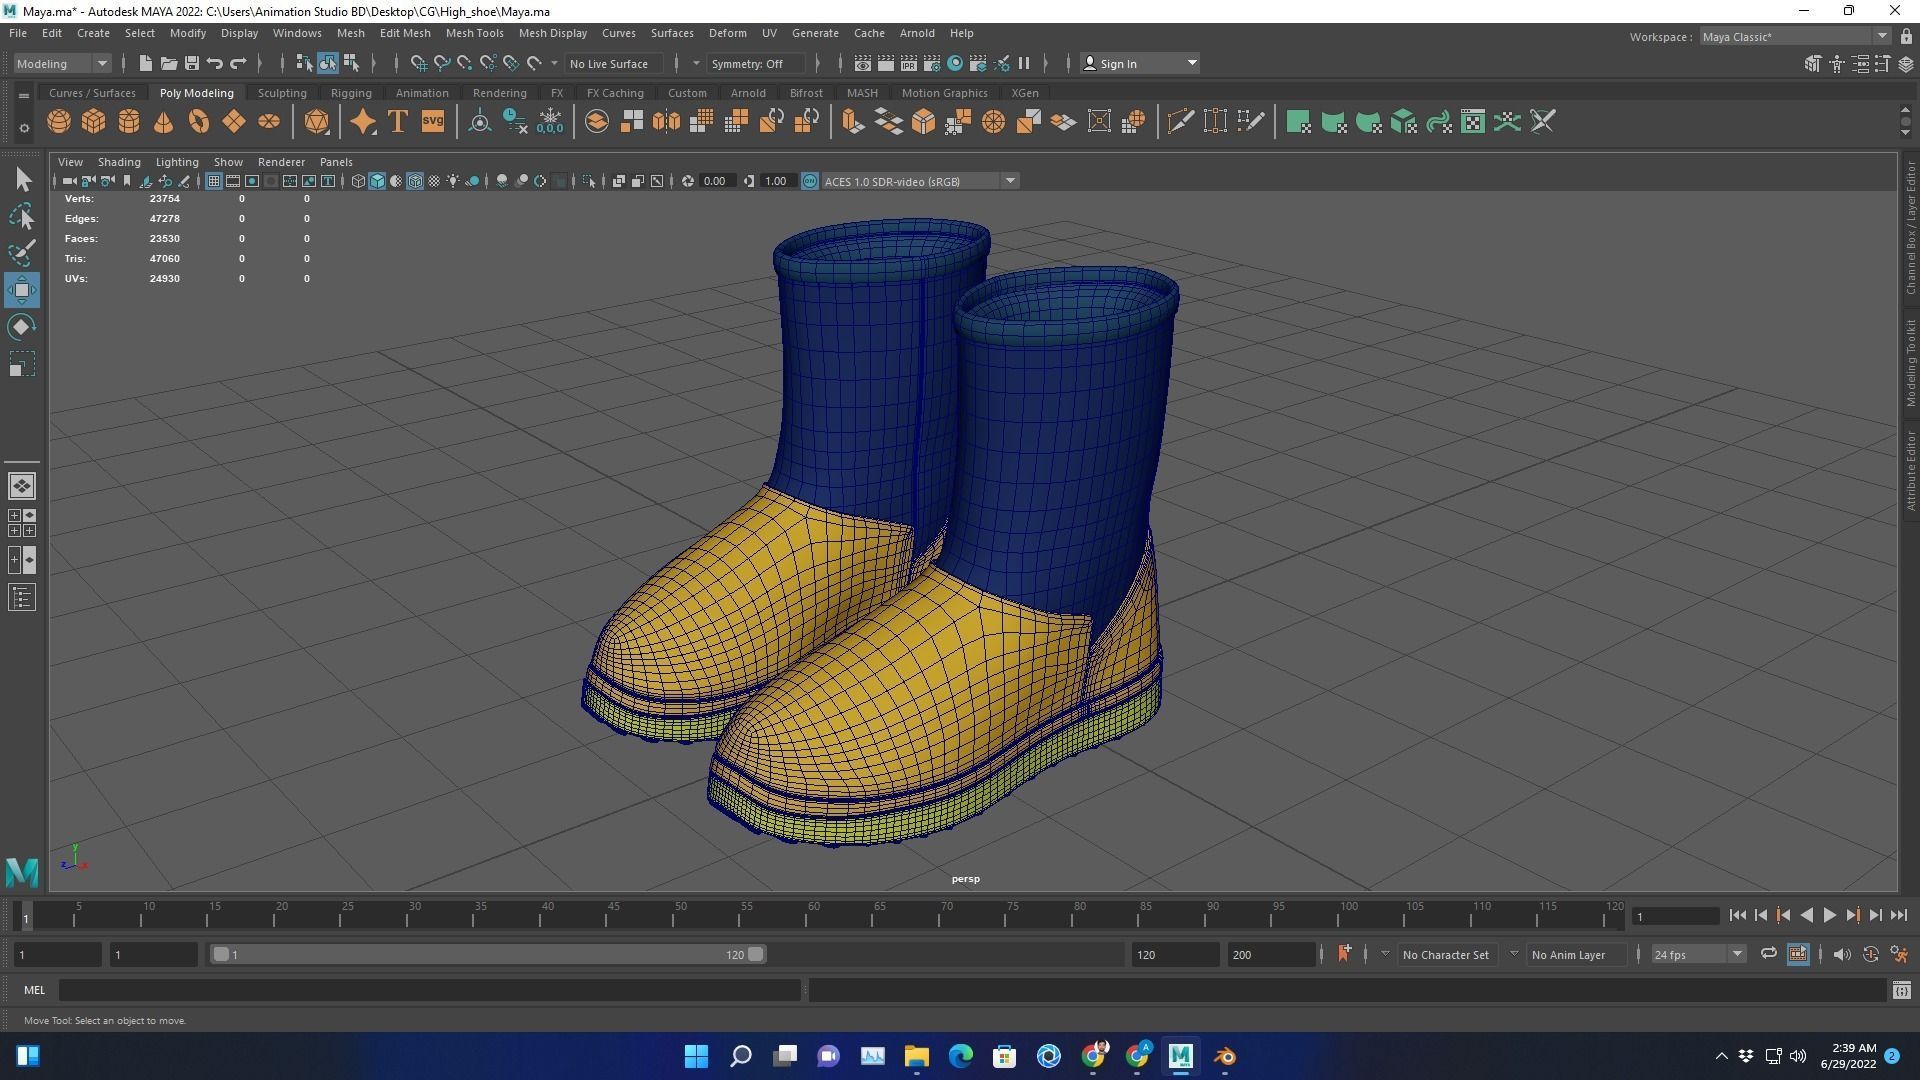Image resolution: width=1920 pixels, height=1080 pixels.
Task: Play the animation forwards
Action: tap(1829, 915)
